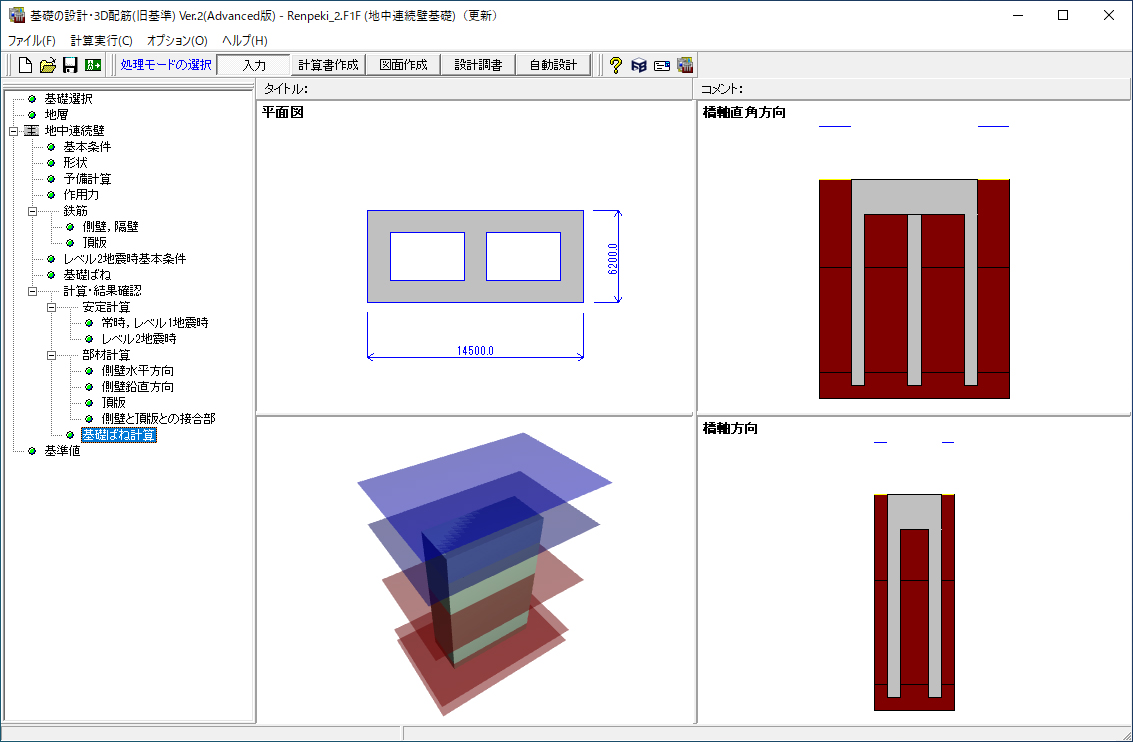1133x742 pixels.
Task: Switch to 図面作成 mode
Action: click(403, 65)
